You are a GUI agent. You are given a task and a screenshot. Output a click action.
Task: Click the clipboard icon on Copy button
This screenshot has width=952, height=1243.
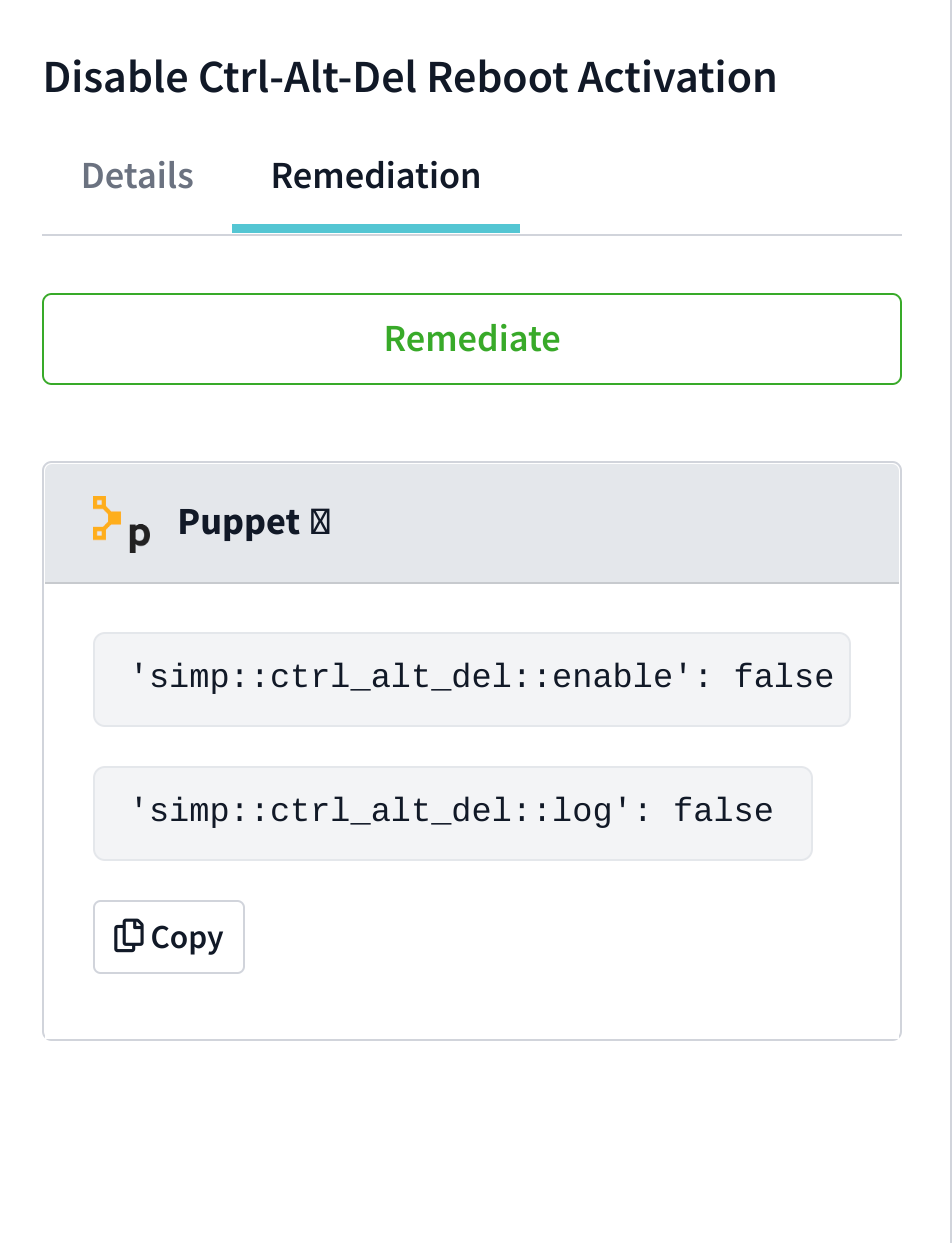click(129, 936)
